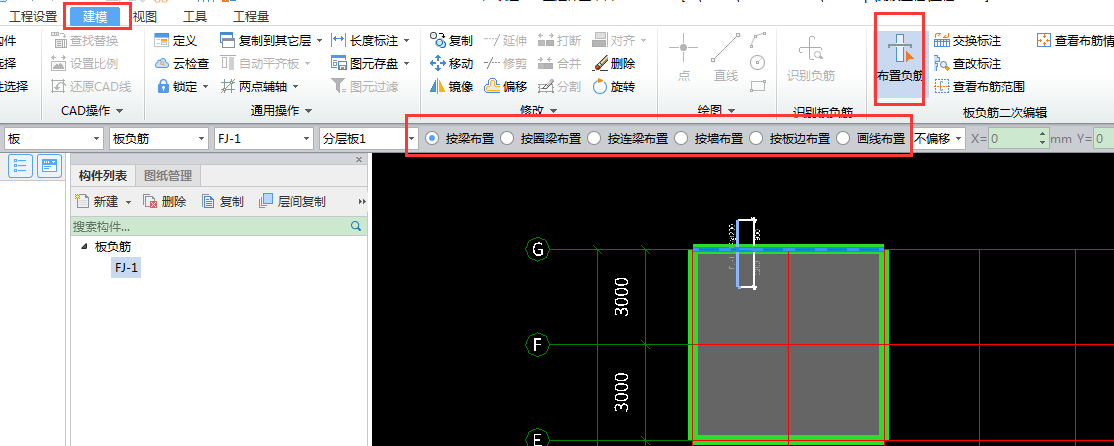Click the 锁定 lock tool
The image size is (1114, 446).
point(181,86)
